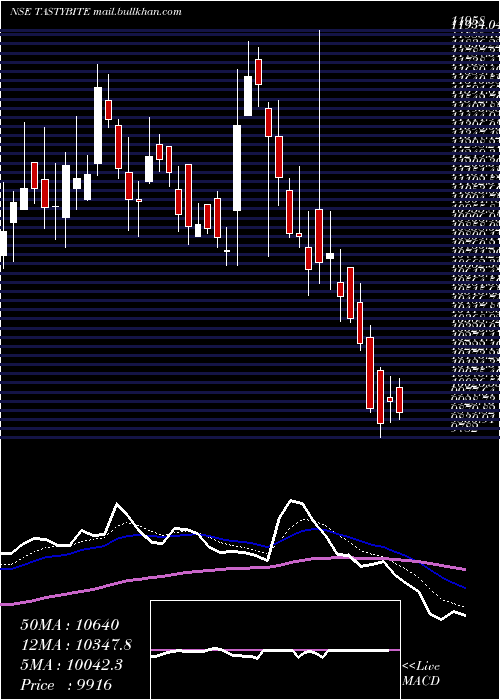Select the 12MA : 10347.8 readout
This screenshot has width=500, height=700.
tap(76, 645)
